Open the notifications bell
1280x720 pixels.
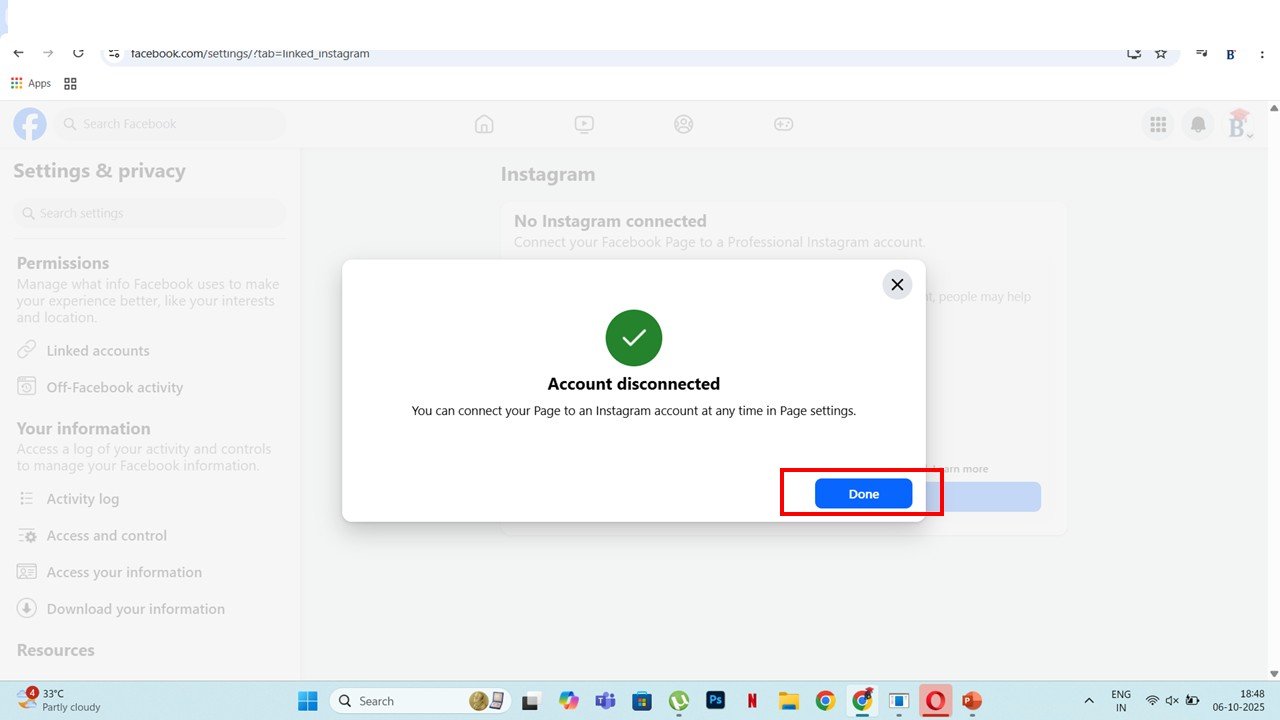1197,124
